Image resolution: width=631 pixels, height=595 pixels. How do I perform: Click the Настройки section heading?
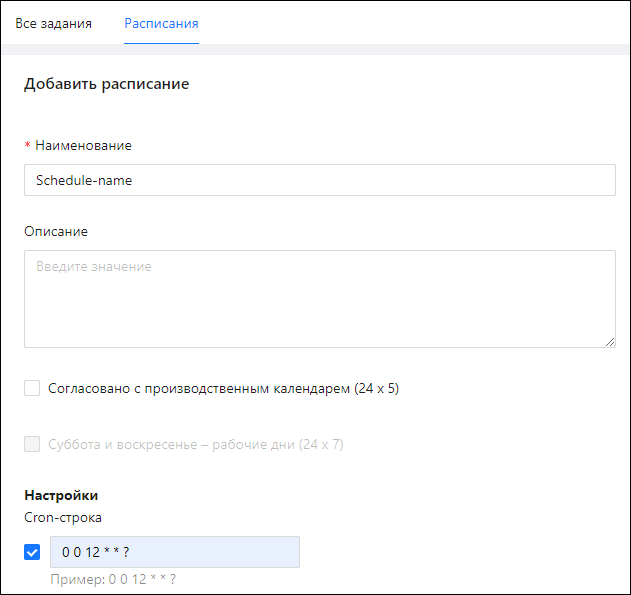(x=61, y=495)
